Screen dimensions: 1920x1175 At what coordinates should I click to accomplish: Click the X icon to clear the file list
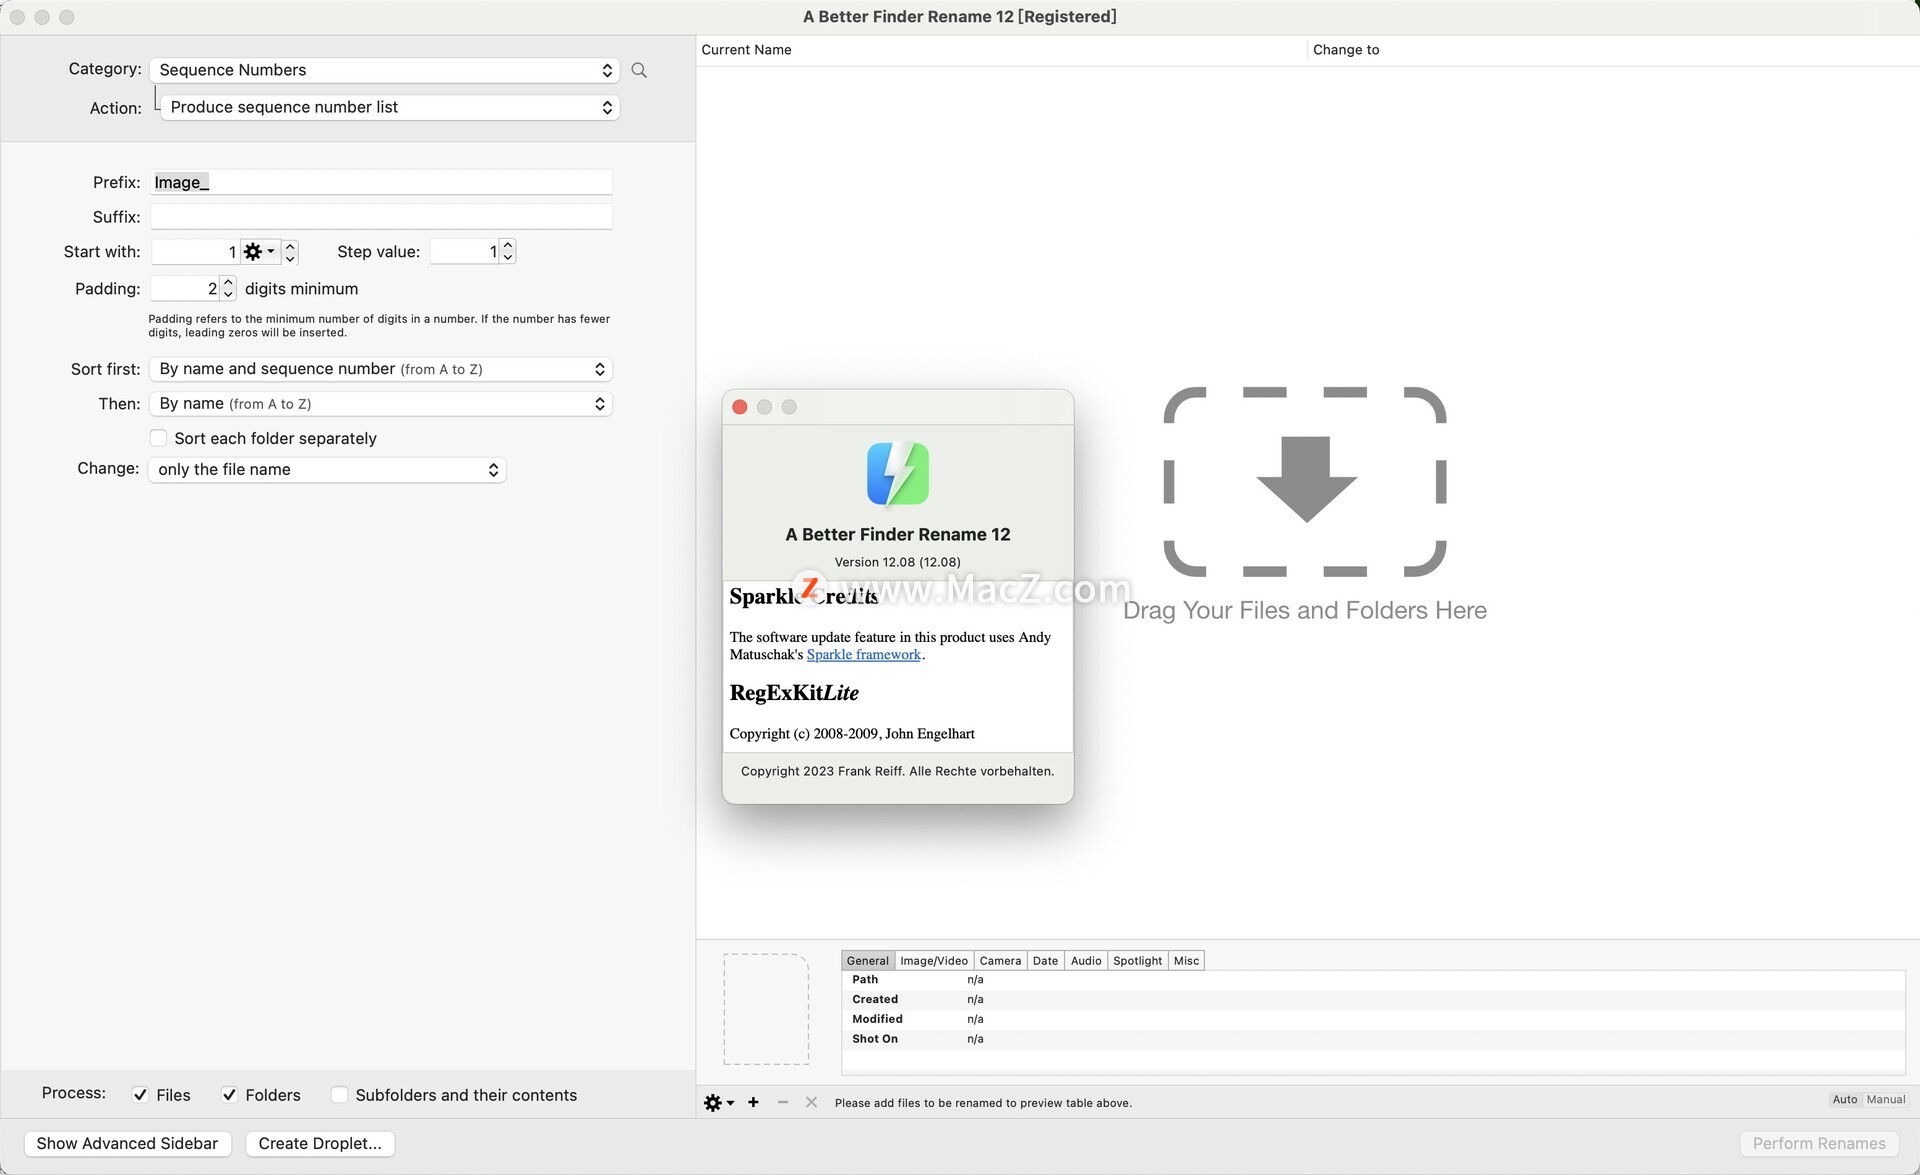(811, 1102)
